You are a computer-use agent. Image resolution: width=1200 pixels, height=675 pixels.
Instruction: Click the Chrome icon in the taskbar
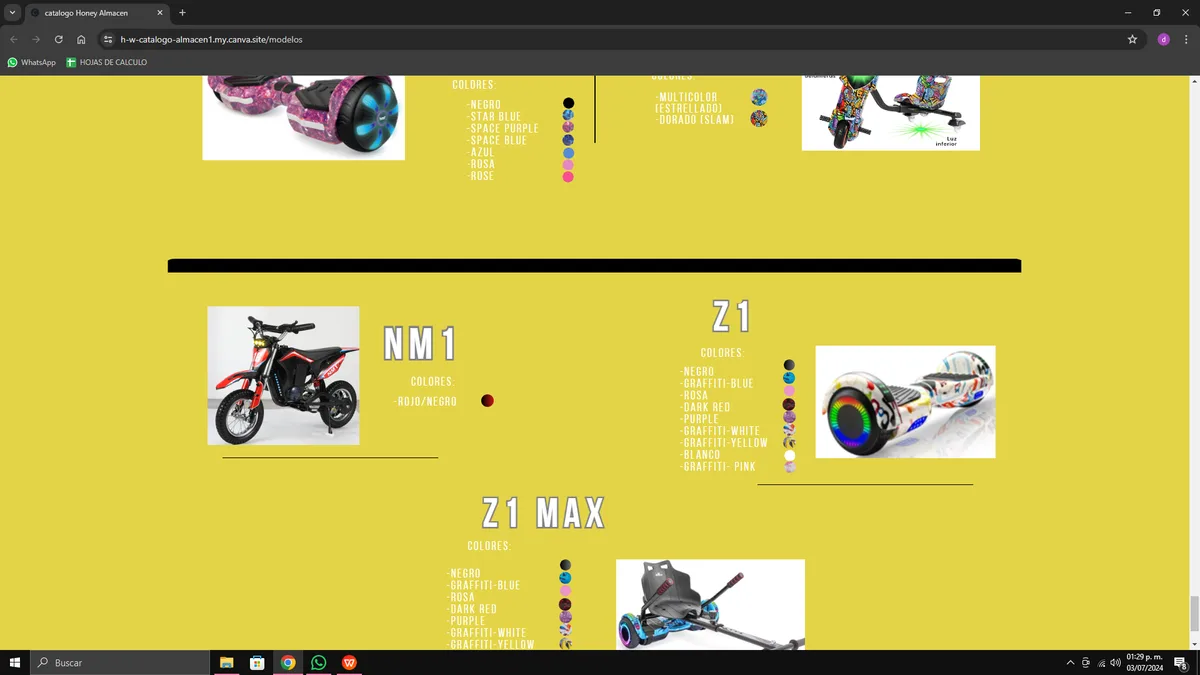click(288, 663)
